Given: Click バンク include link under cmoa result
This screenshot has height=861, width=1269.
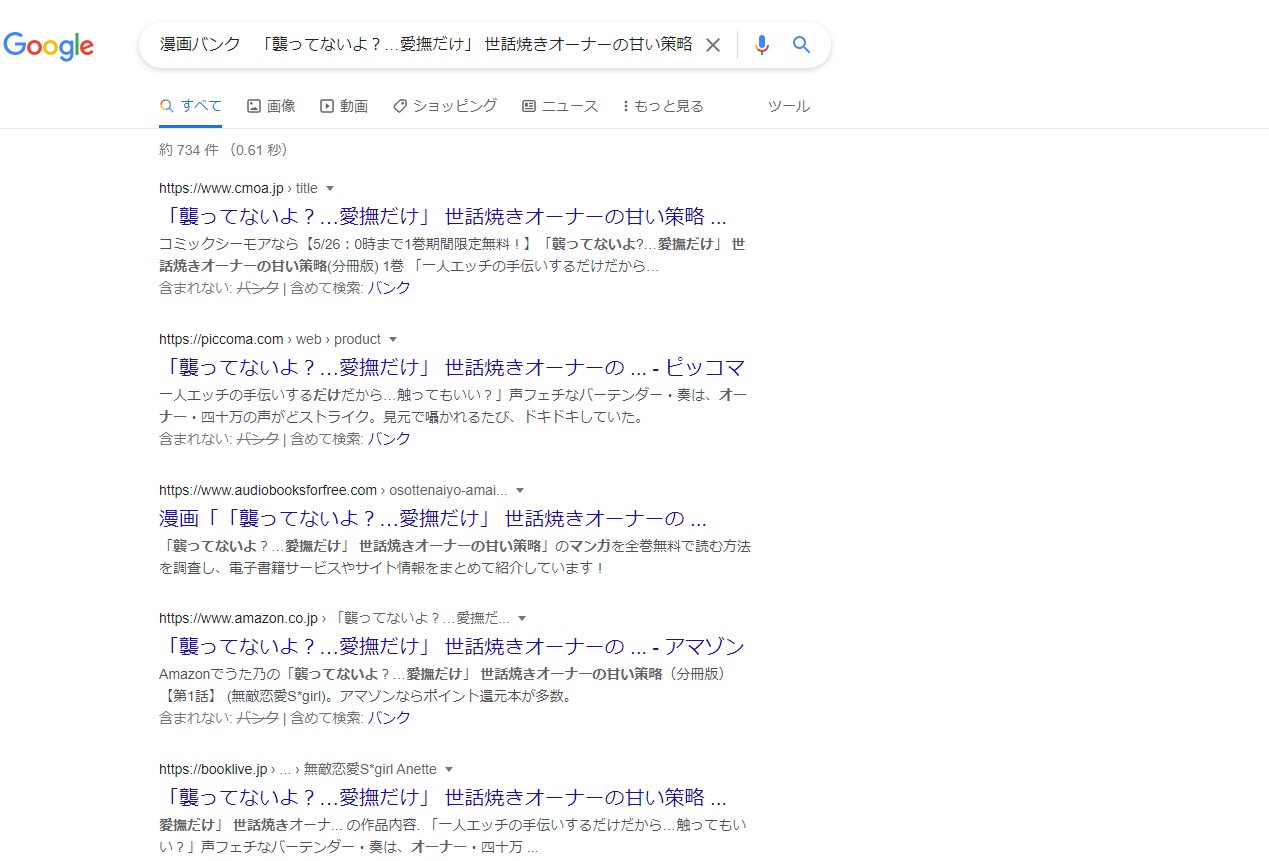Looking at the screenshot, I should [x=389, y=288].
